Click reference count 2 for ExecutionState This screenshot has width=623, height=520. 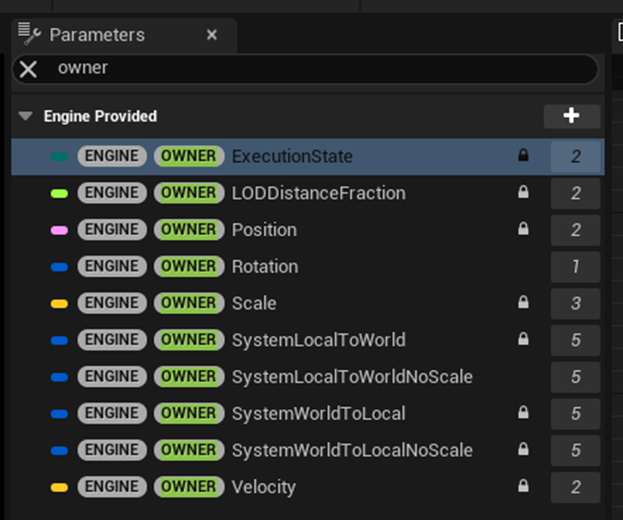(575, 157)
